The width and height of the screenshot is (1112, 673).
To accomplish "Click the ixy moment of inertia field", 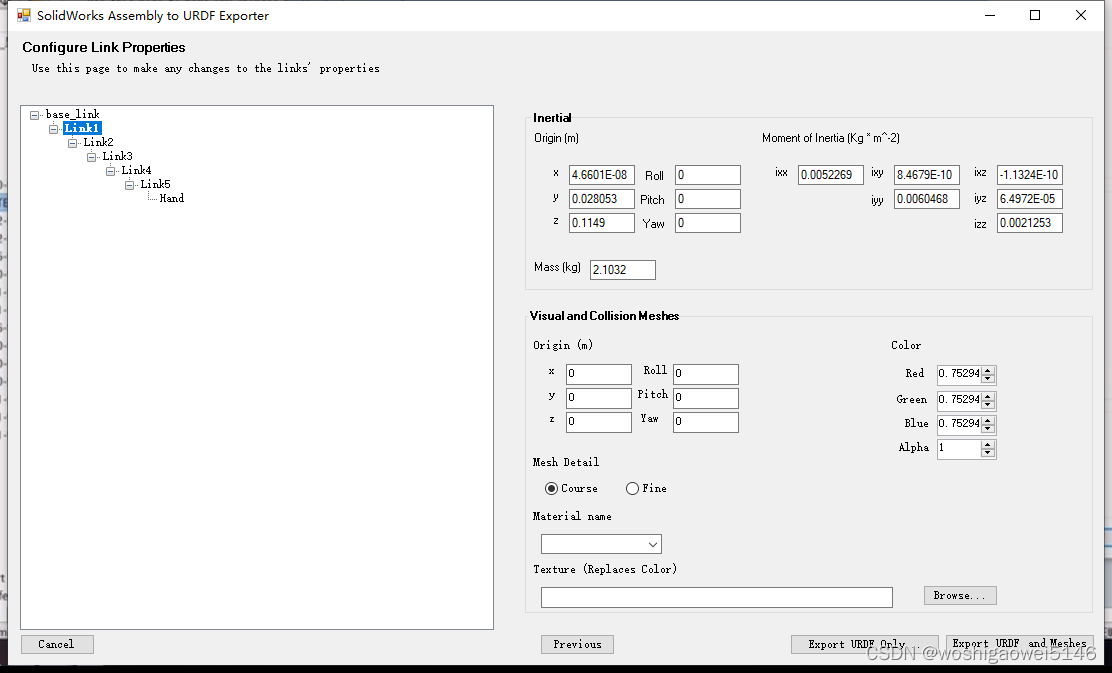I will click(927, 174).
